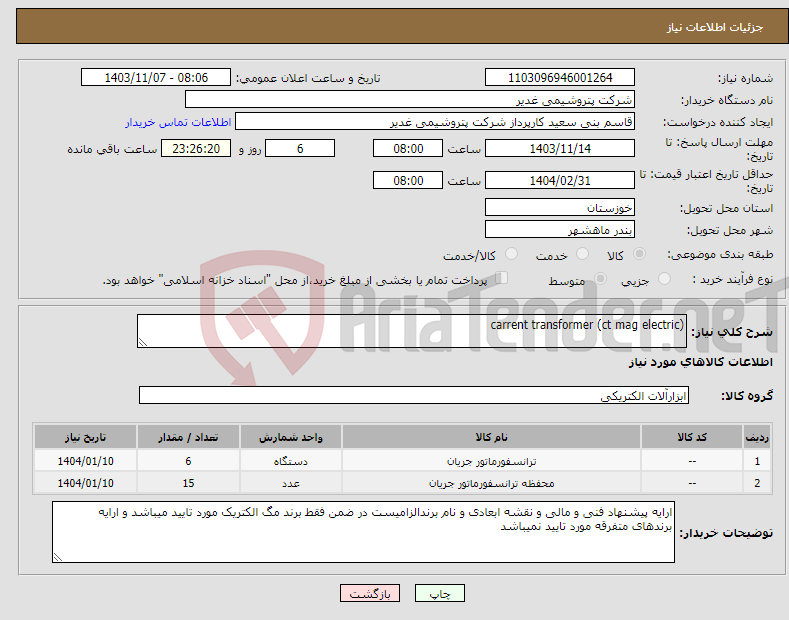Click the section heading اطلاعات کالاهای مورد نیاز

700,362
